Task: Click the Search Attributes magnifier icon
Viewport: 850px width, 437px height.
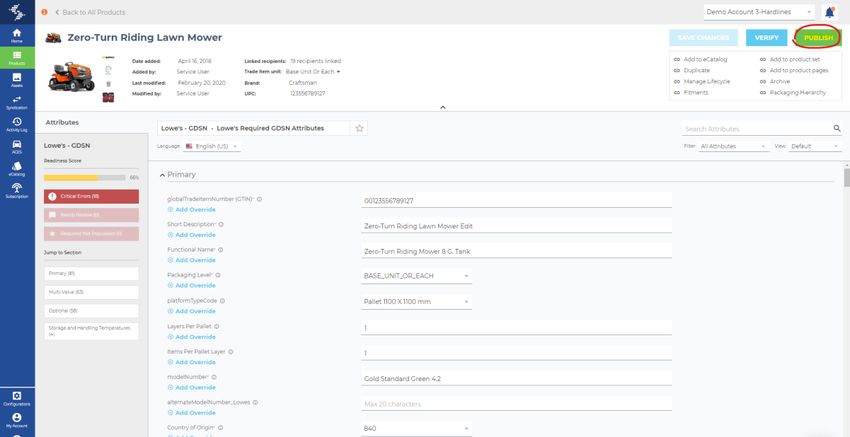Action: tap(837, 128)
